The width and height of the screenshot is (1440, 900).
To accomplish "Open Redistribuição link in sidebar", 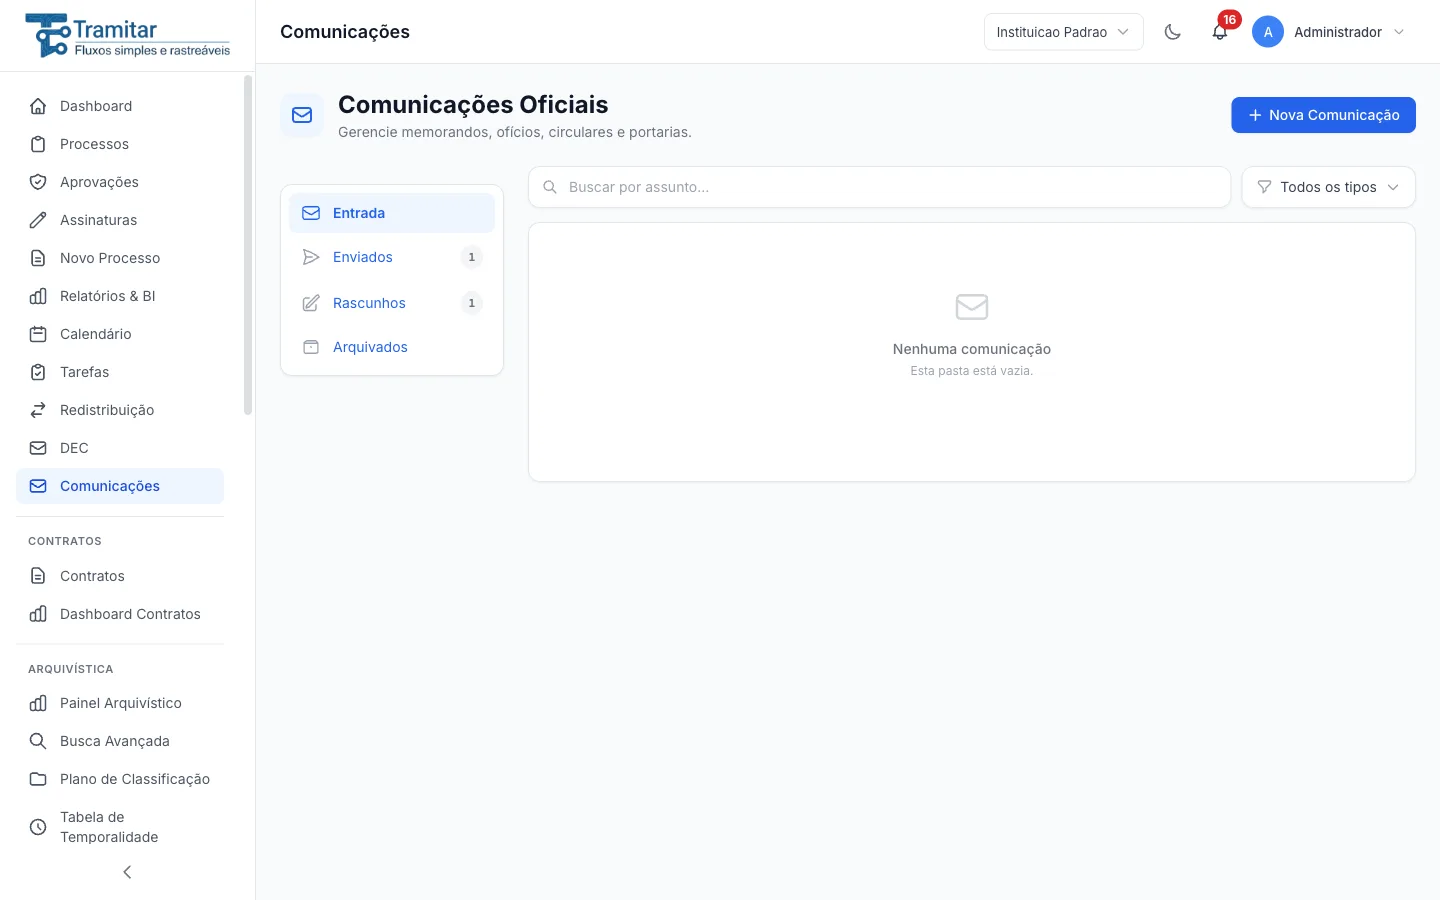I will 120,410.
